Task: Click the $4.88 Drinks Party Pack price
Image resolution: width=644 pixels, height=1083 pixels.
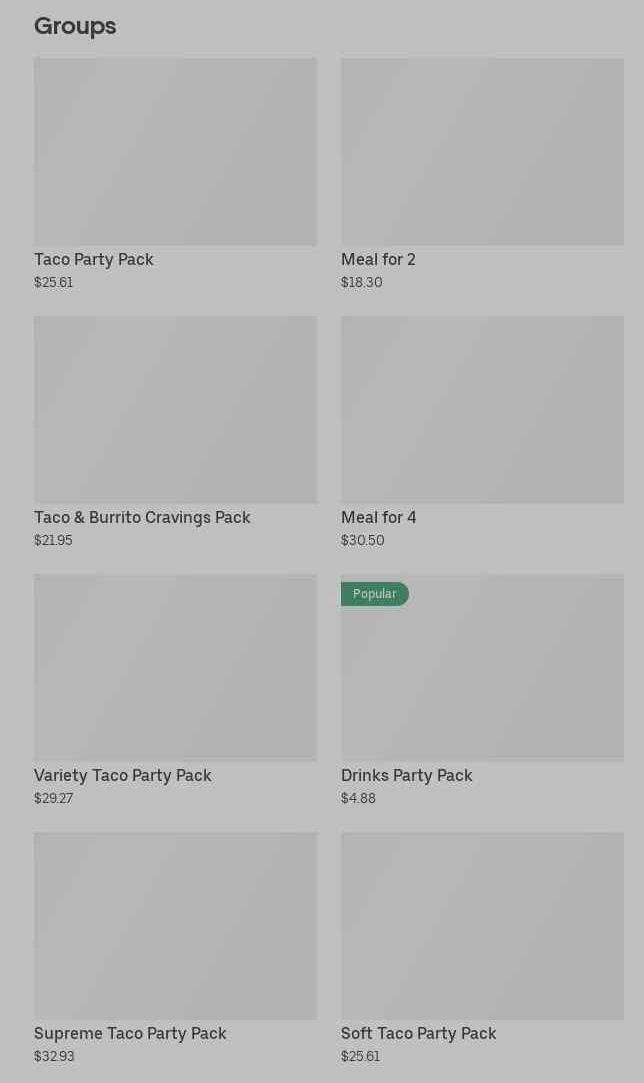Action: (x=358, y=799)
